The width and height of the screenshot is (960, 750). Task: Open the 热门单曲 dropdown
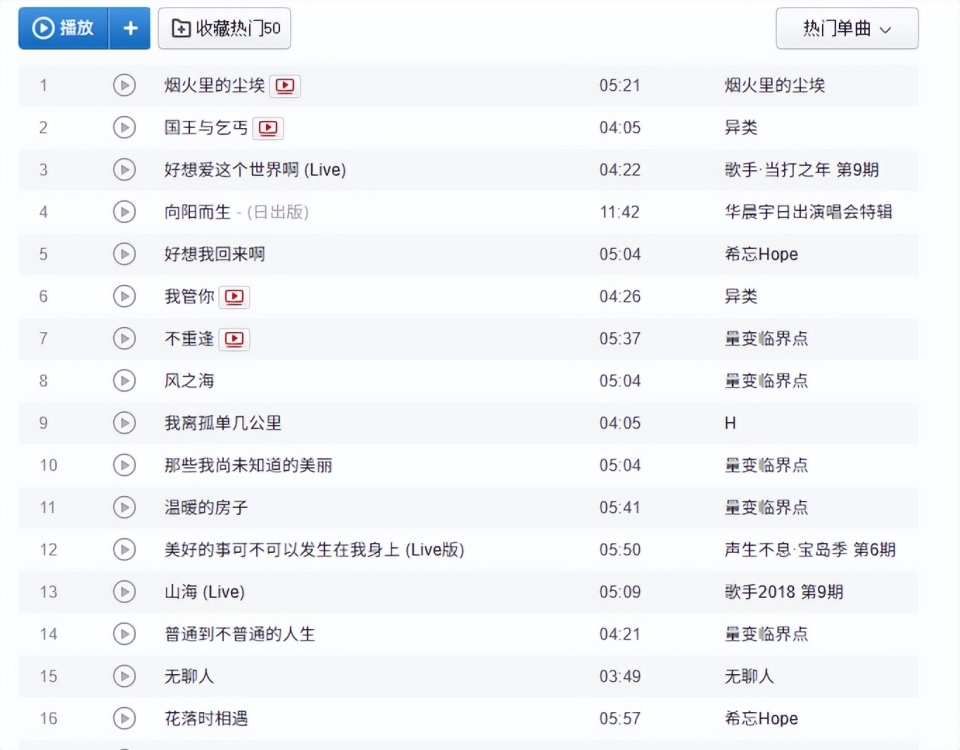tap(846, 28)
